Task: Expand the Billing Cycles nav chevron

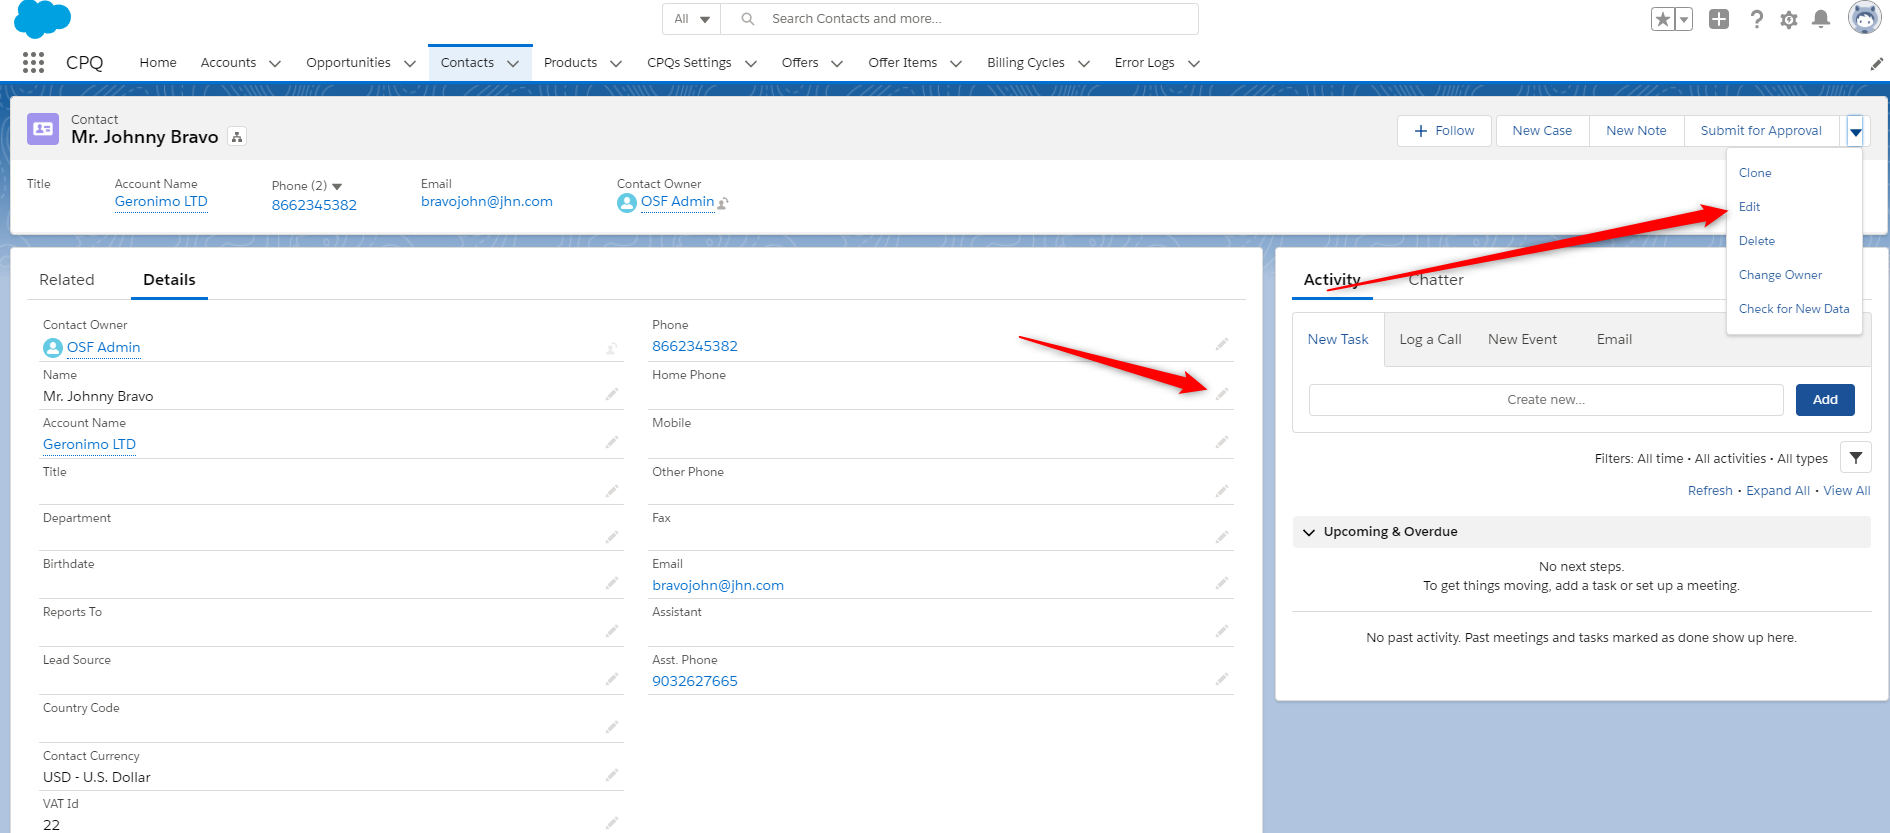Action: [x=1084, y=63]
